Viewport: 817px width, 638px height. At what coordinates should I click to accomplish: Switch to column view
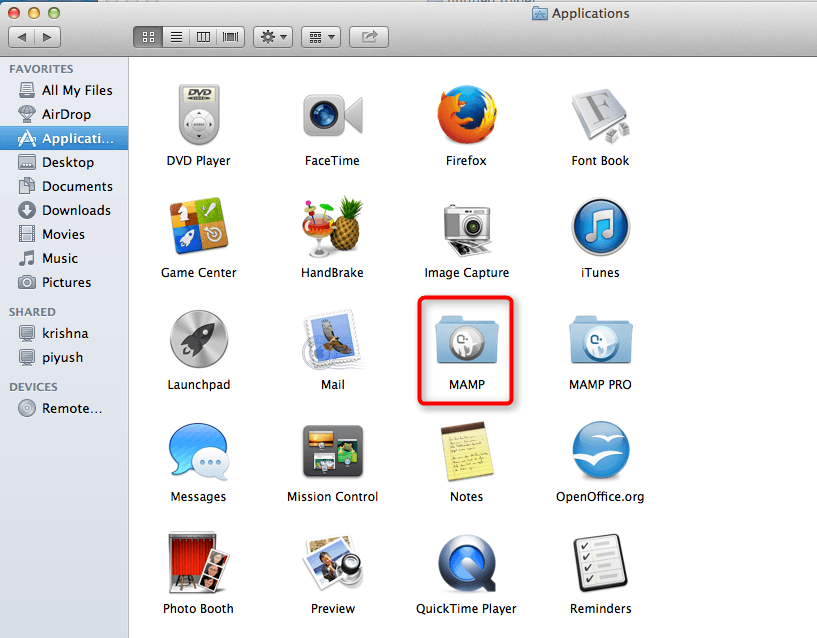[x=203, y=37]
